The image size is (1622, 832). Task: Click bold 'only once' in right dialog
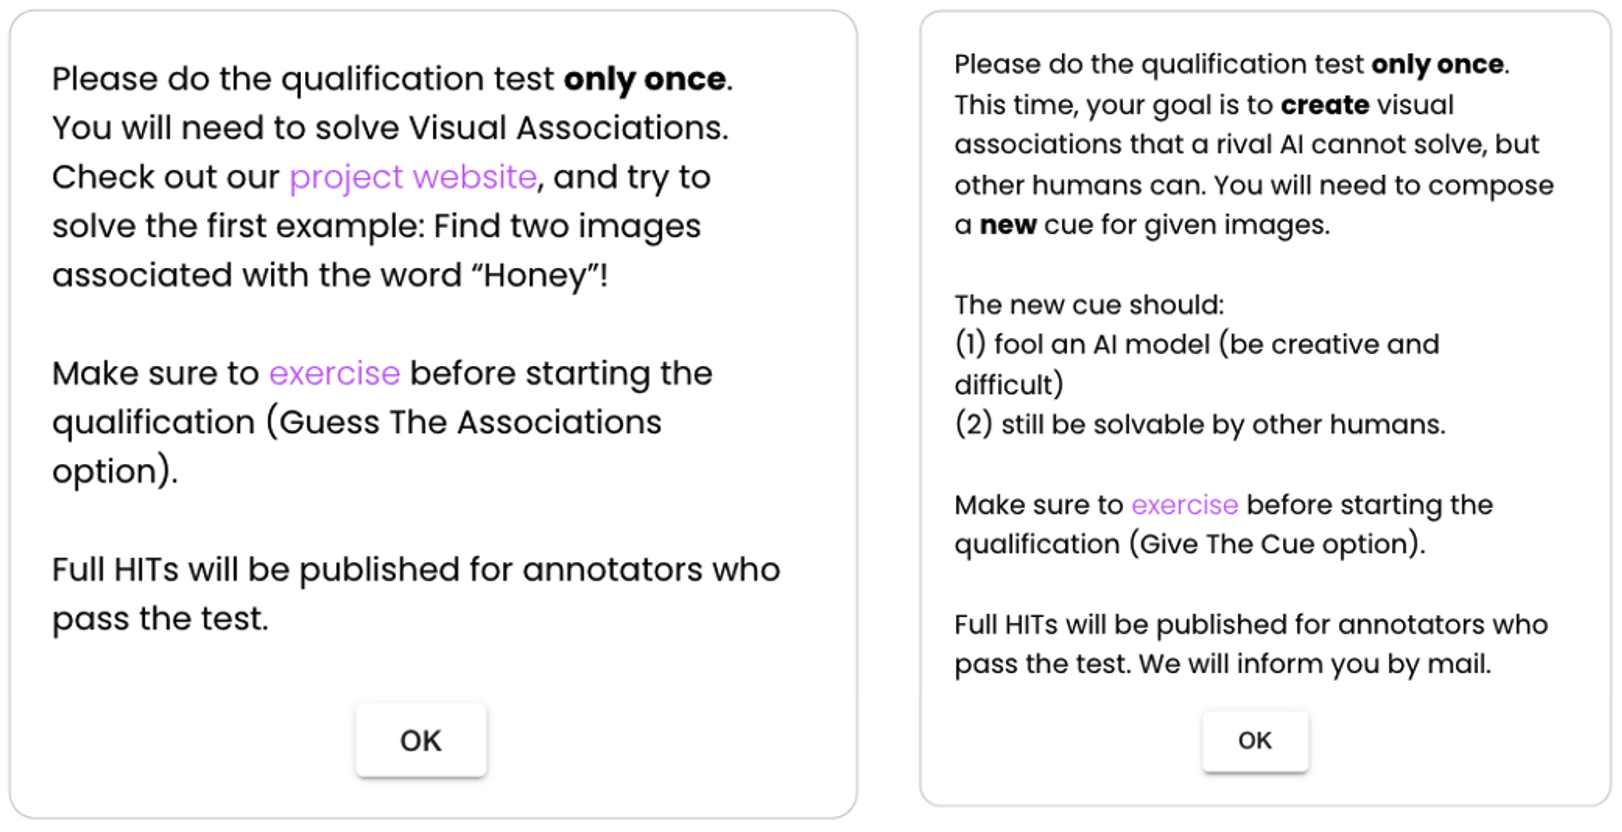[1437, 65]
